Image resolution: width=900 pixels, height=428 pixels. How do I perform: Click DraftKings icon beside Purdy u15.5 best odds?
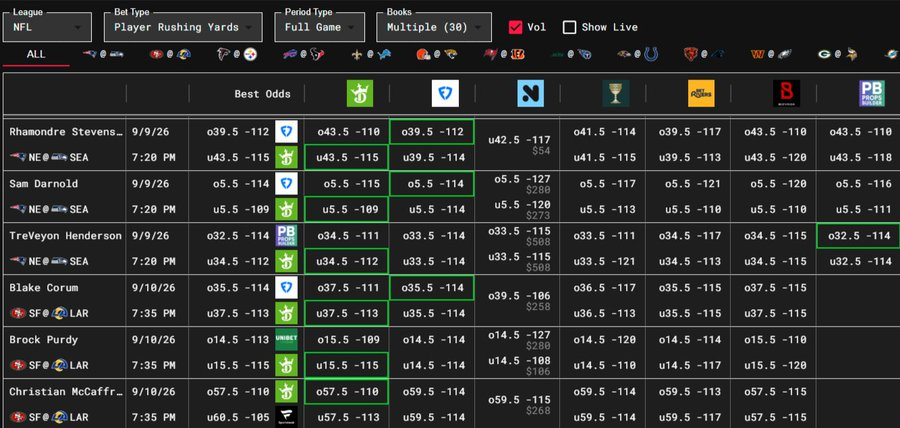coord(286,365)
